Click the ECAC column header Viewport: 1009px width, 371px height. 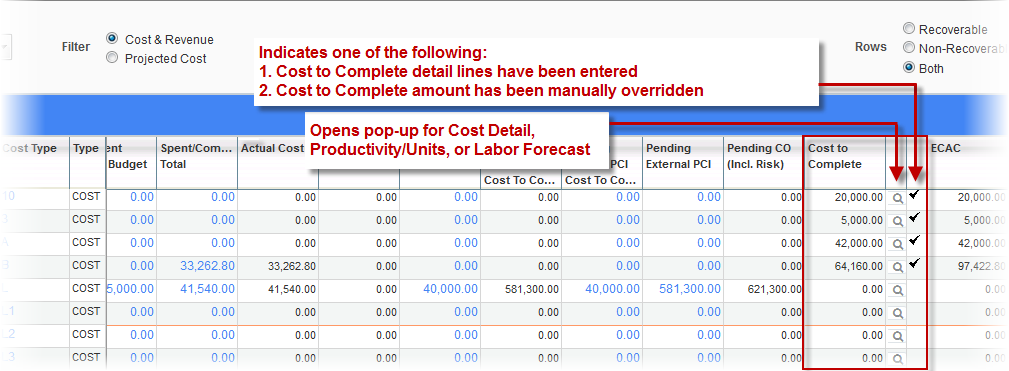969,162
